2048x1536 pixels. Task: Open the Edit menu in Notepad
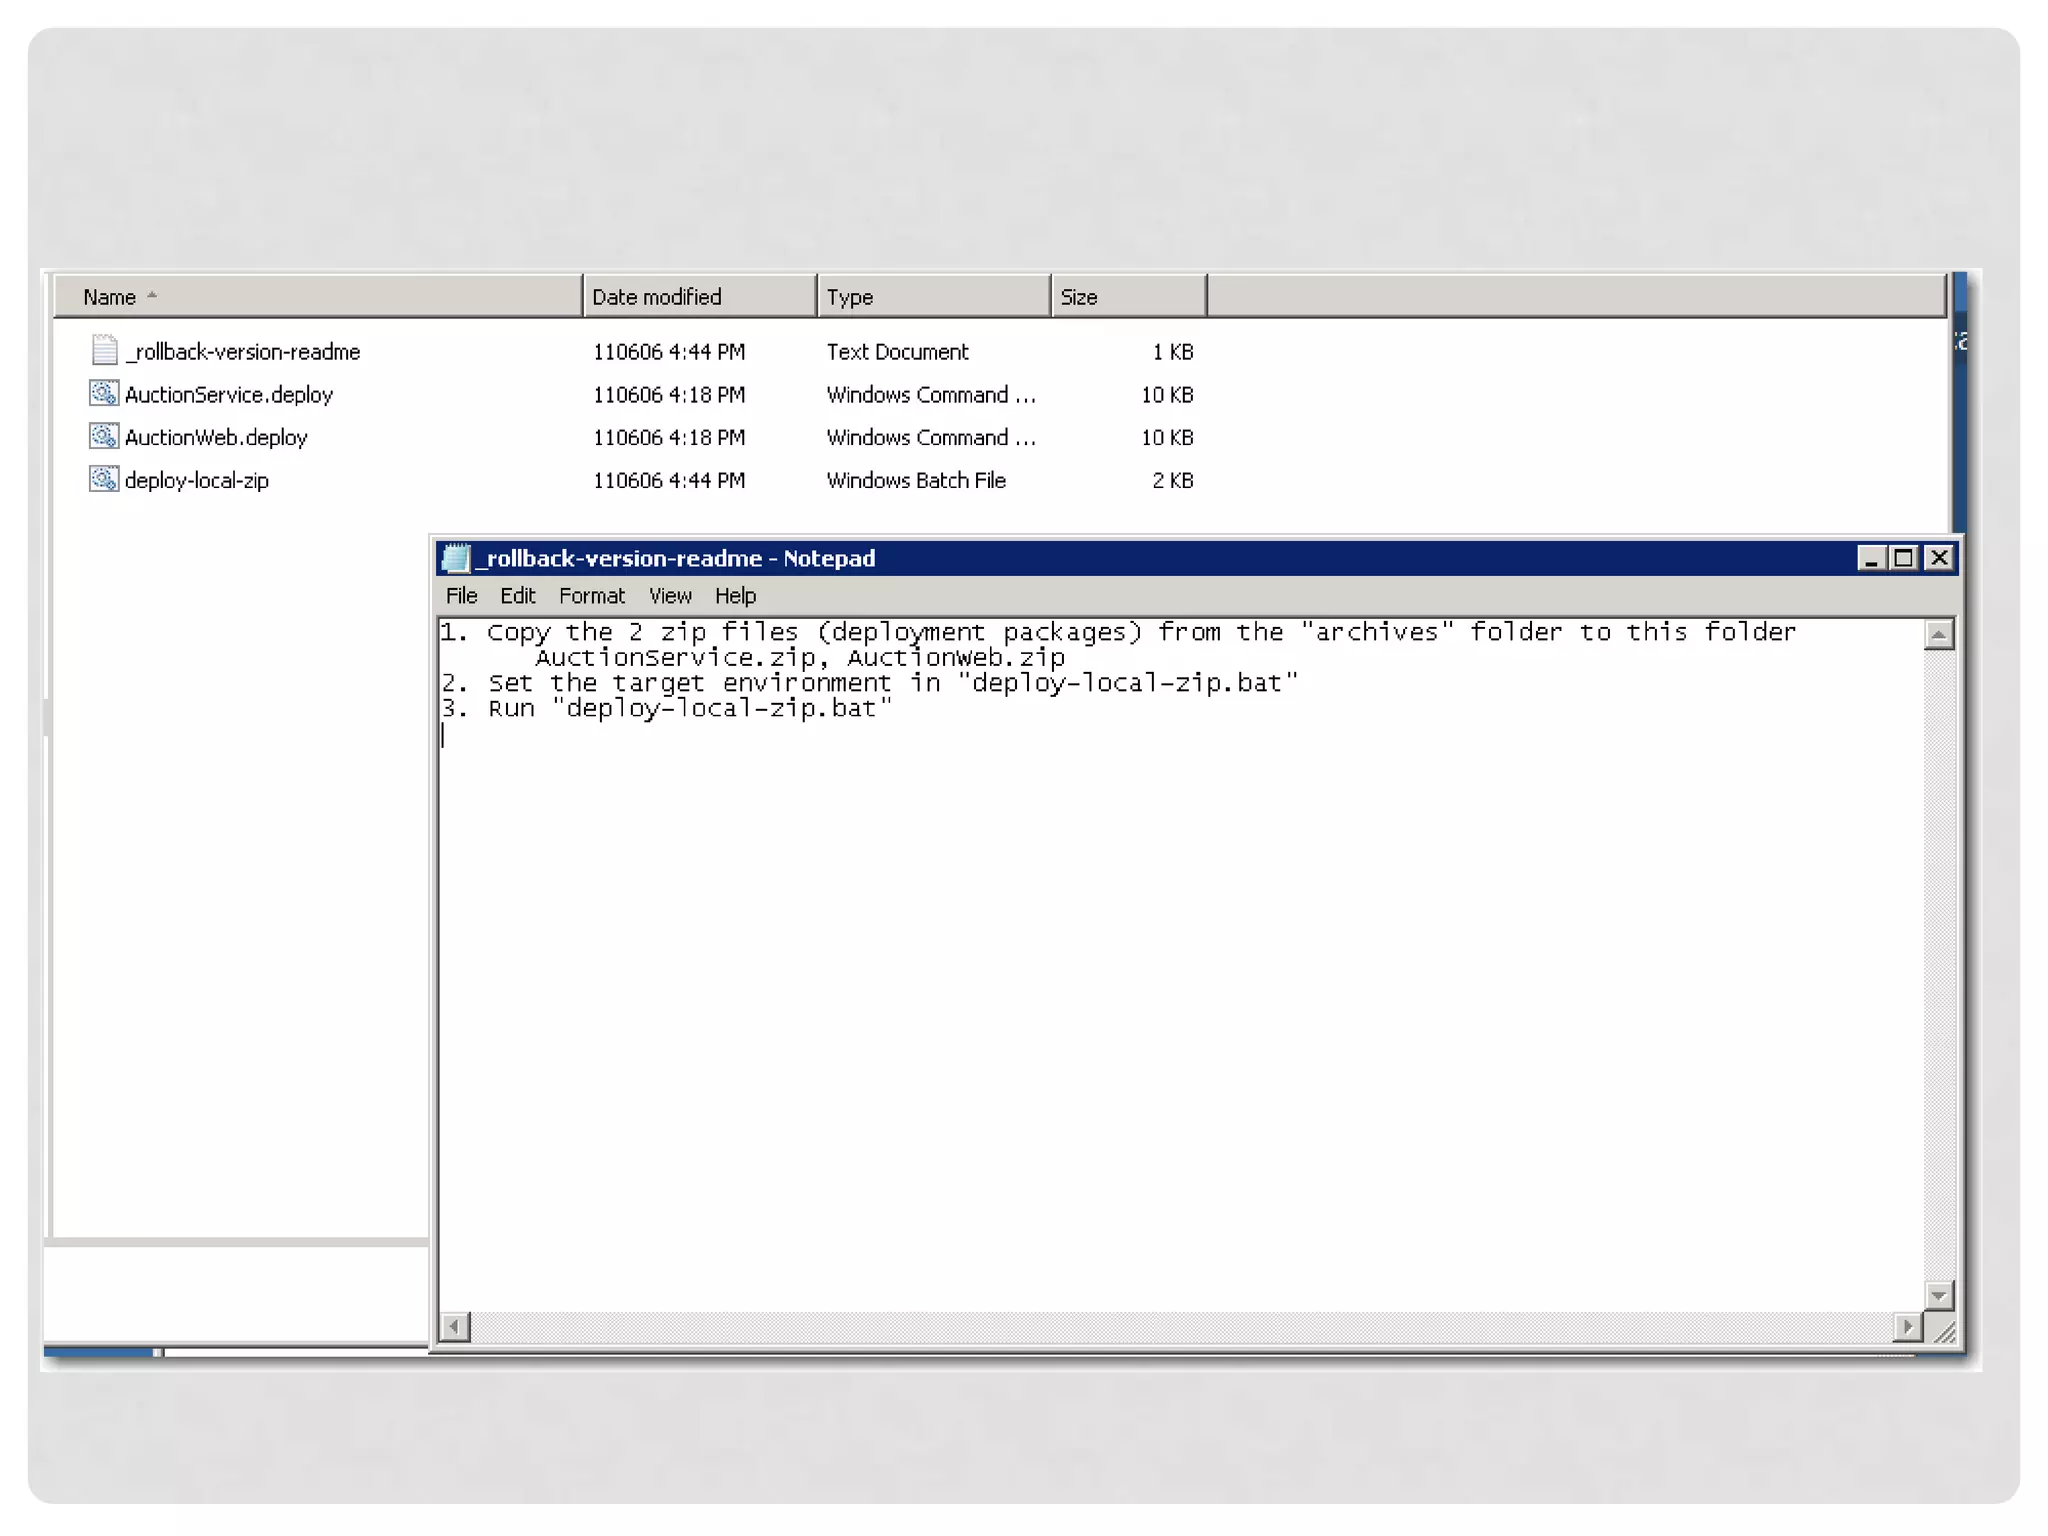(517, 596)
